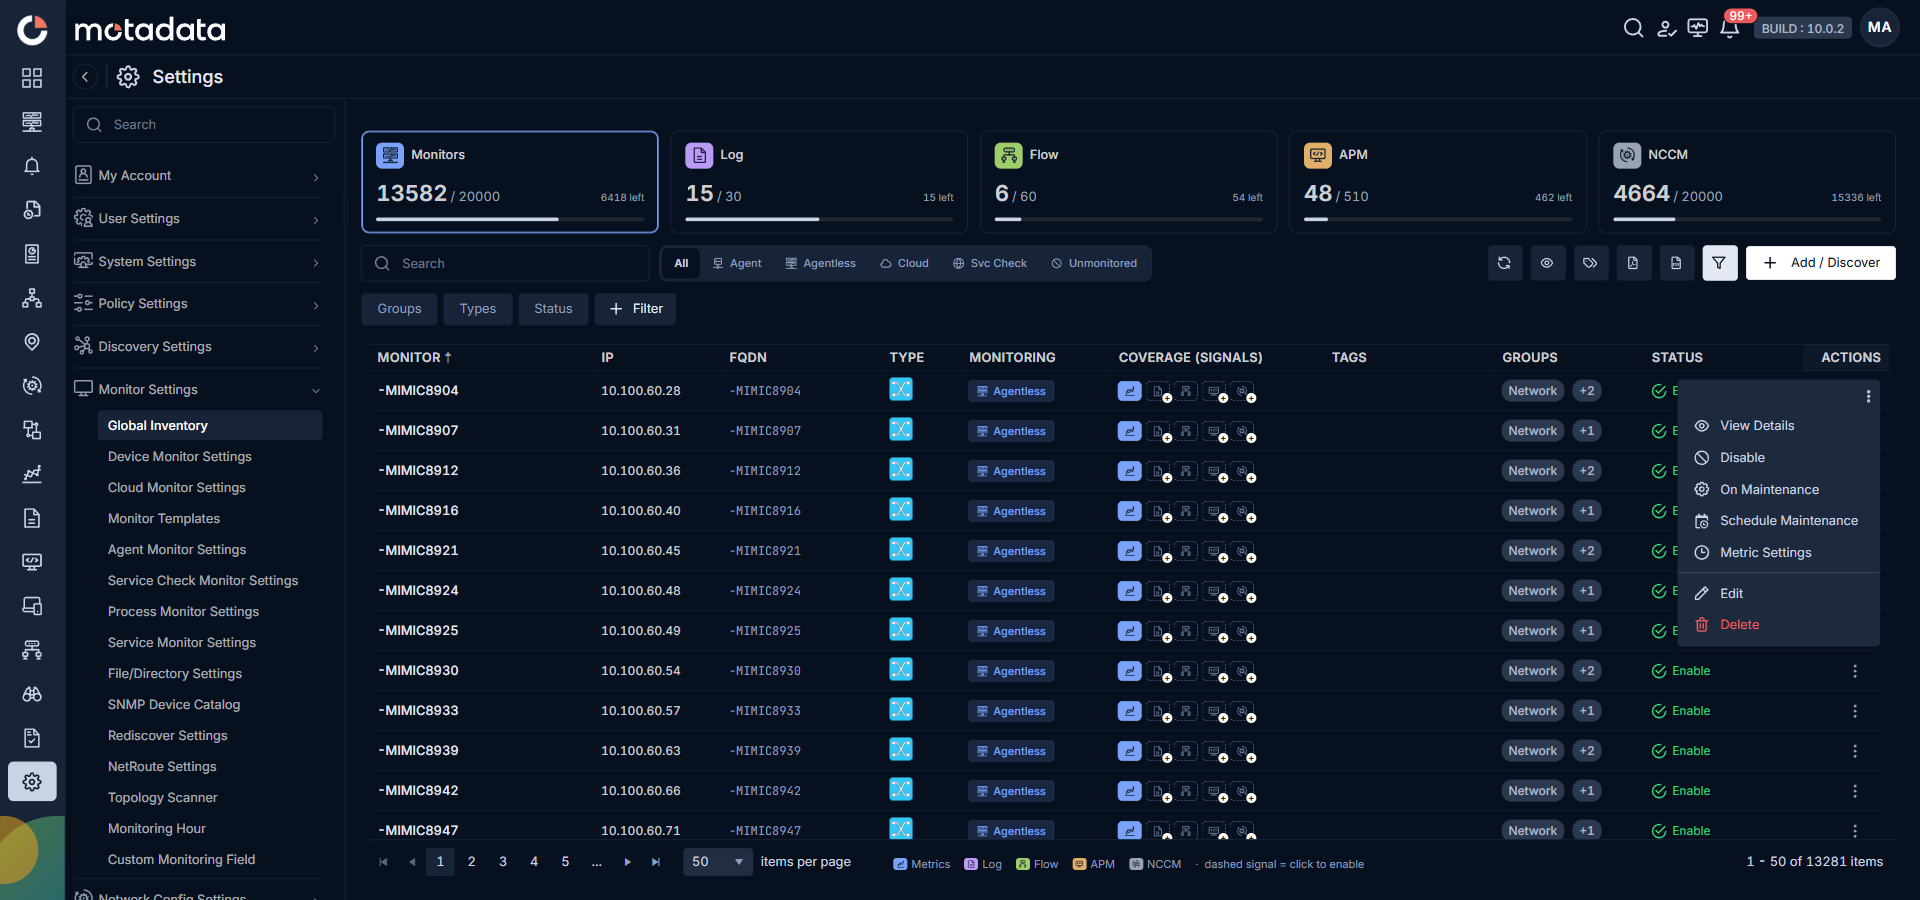Click the network type icon for -MIMIC8904
The width and height of the screenshot is (1920, 900).
click(901, 390)
